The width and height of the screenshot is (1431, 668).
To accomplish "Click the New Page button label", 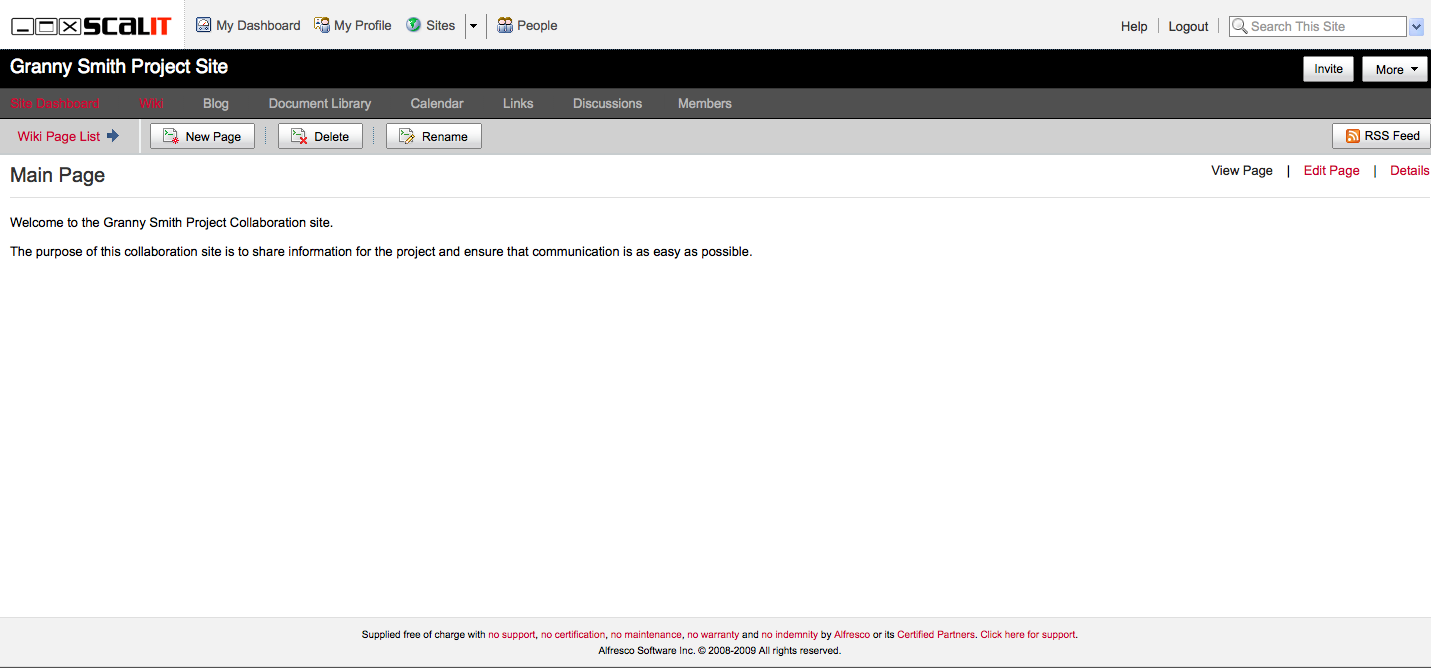I will point(213,137).
